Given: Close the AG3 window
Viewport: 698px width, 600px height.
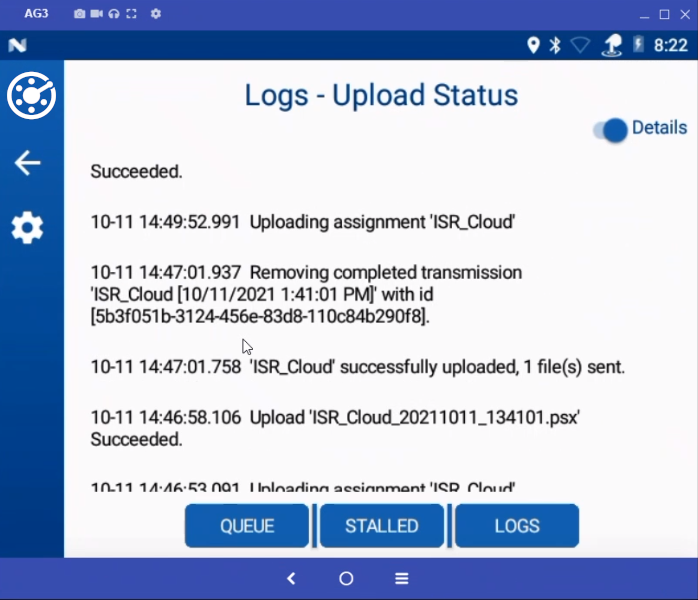Looking at the screenshot, I should click(x=686, y=15).
